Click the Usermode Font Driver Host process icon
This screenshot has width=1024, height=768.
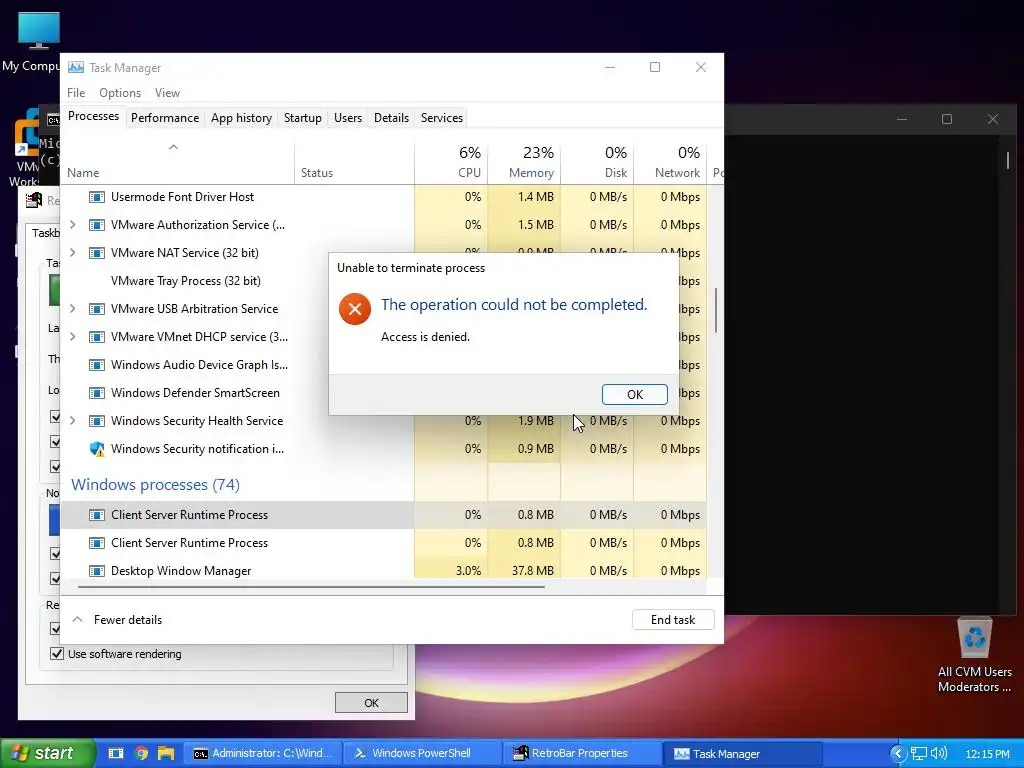[x=97, y=197]
